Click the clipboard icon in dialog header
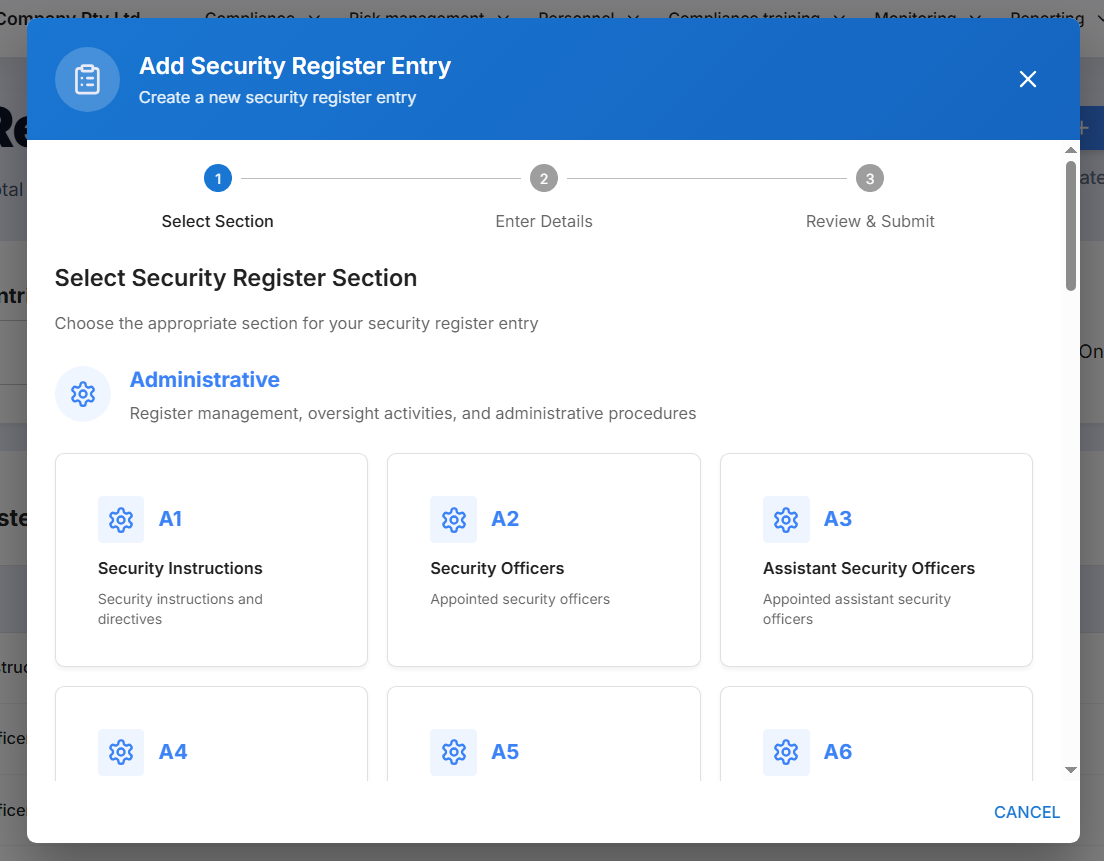The height and width of the screenshot is (861, 1104). [x=87, y=80]
